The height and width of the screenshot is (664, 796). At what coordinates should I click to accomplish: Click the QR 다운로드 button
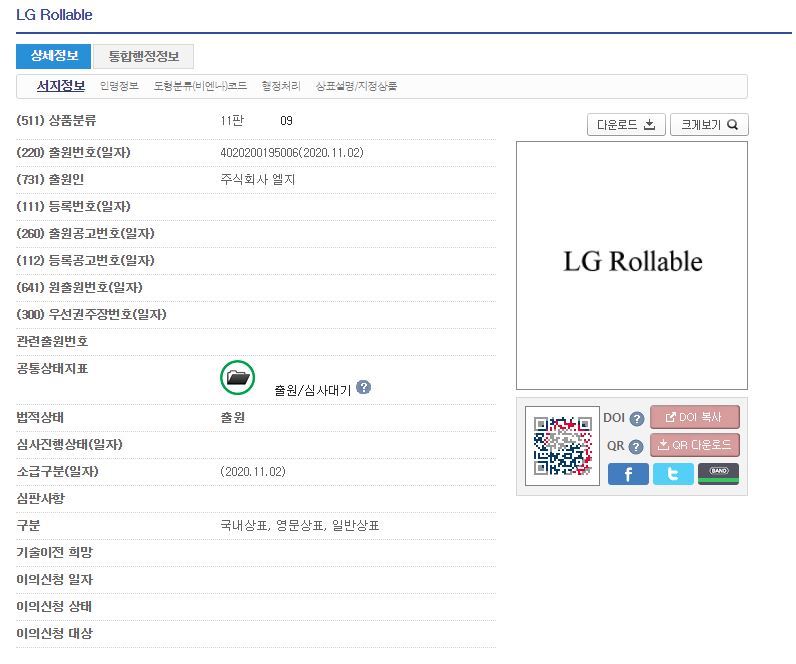tap(694, 445)
